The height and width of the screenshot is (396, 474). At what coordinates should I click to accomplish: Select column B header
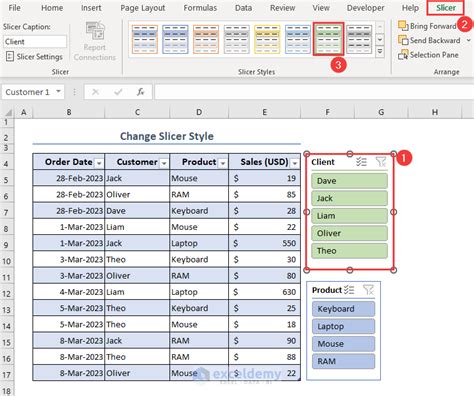pyautogui.click(x=69, y=112)
